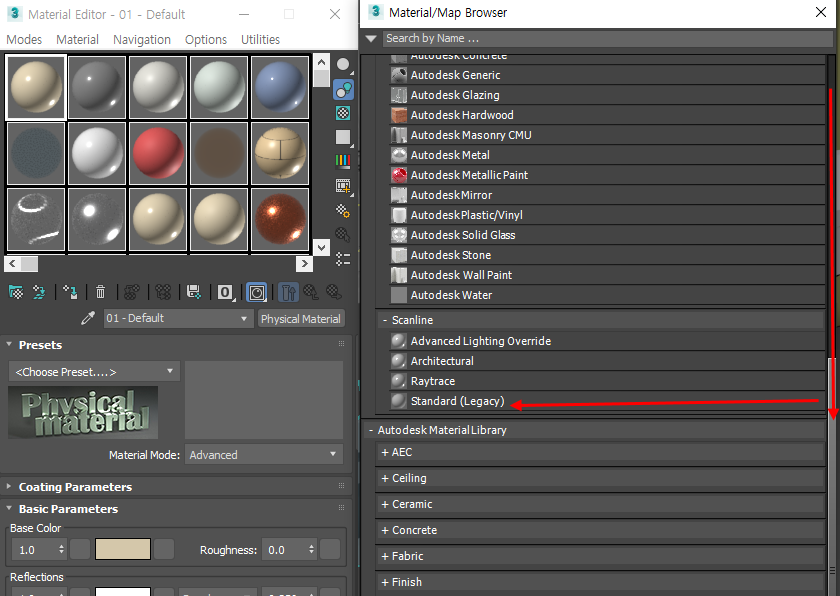Click the Video Color Check icon
This screenshot has width=840, height=596.
pyautogui.click(x=343, y=161)
